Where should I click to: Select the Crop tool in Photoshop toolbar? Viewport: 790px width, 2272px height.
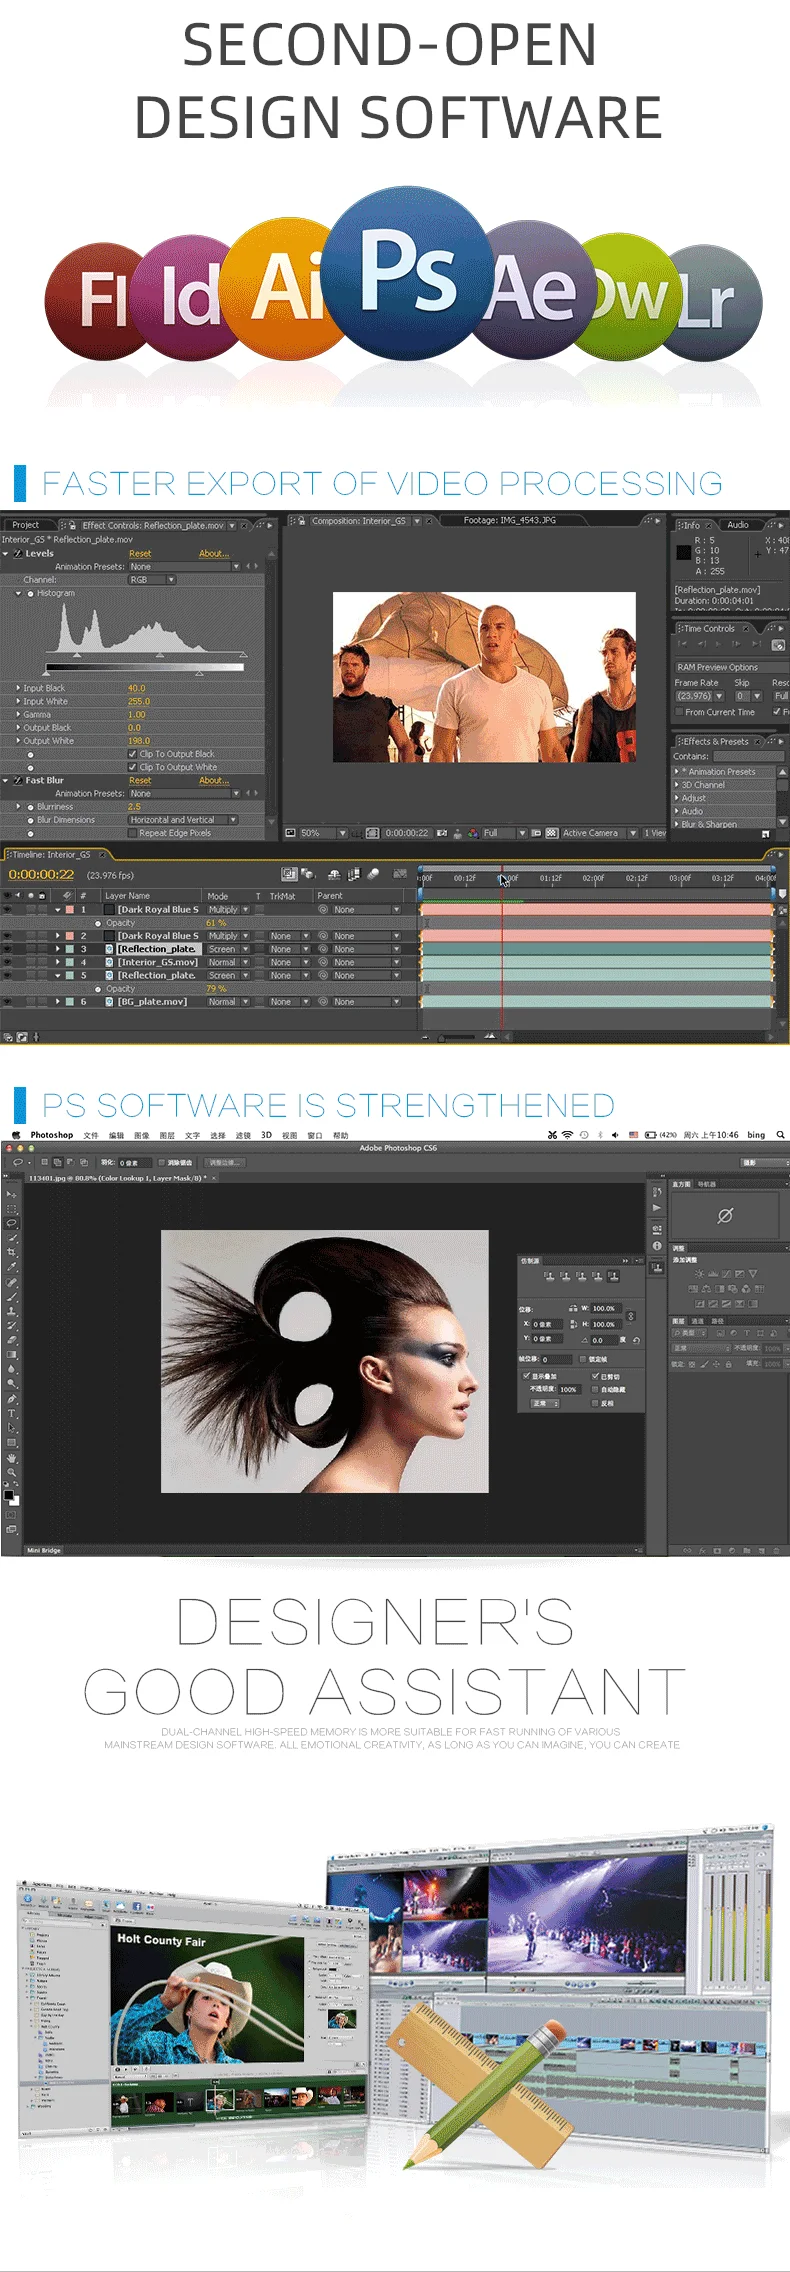click(x=12, y=1252)
